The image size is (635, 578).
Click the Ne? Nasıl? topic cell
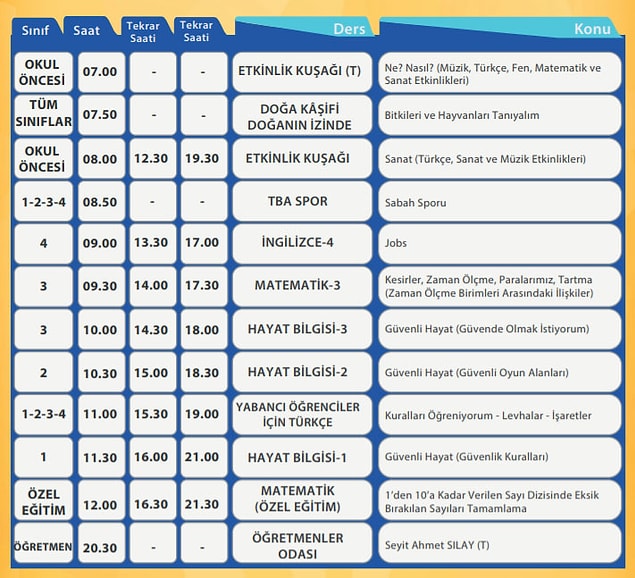click(500, 72)
